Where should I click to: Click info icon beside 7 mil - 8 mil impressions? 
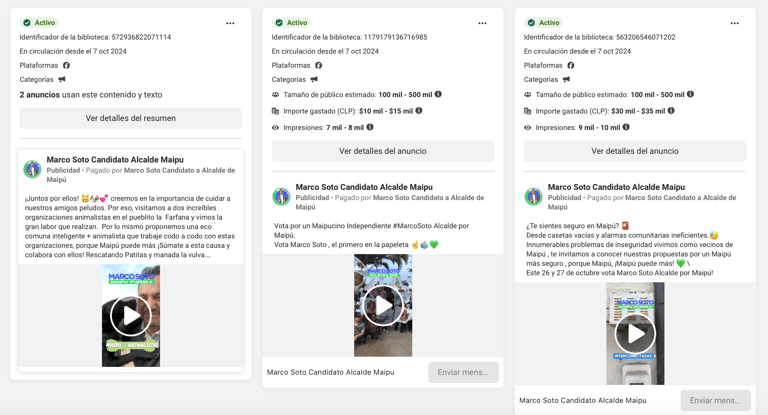pyautogui.click(x=370, y=127)
